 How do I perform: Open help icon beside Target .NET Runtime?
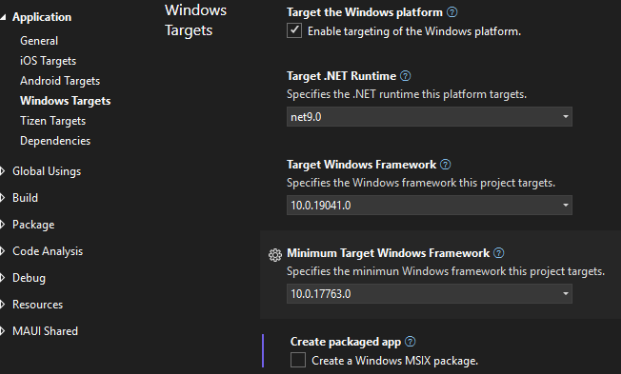click(406, 76)
